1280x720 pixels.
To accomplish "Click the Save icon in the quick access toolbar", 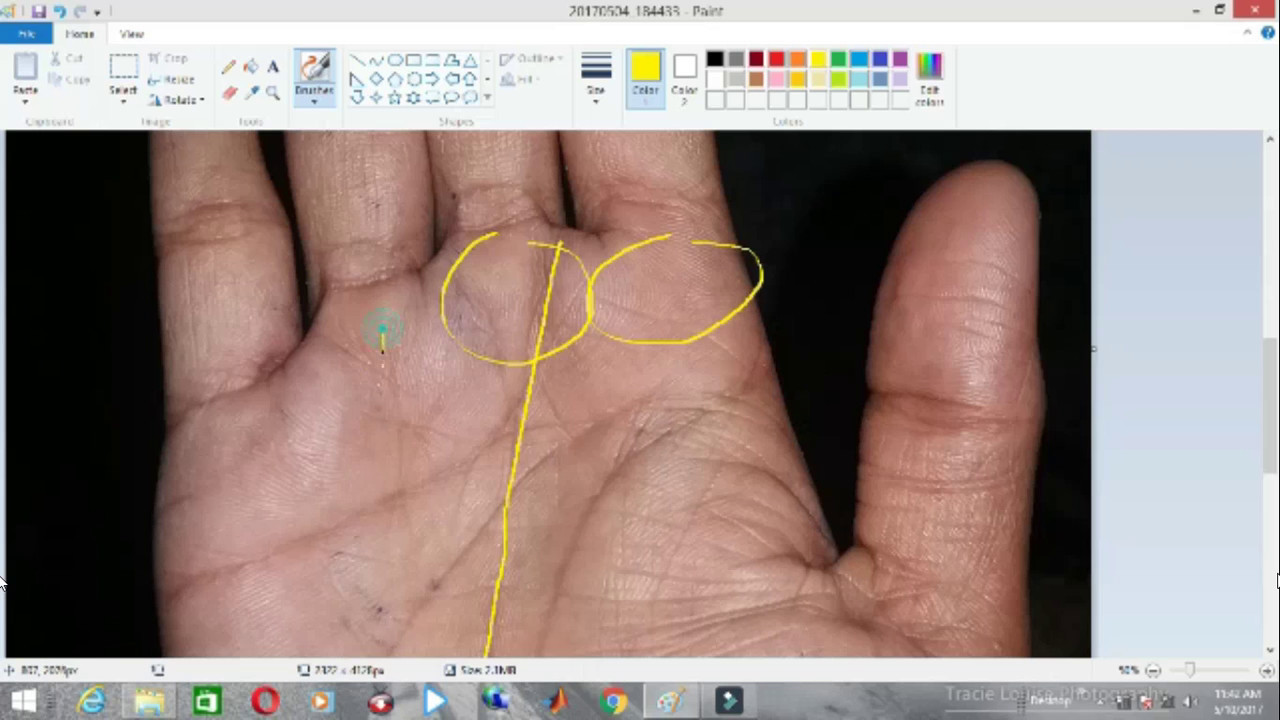I will [38, 11].
